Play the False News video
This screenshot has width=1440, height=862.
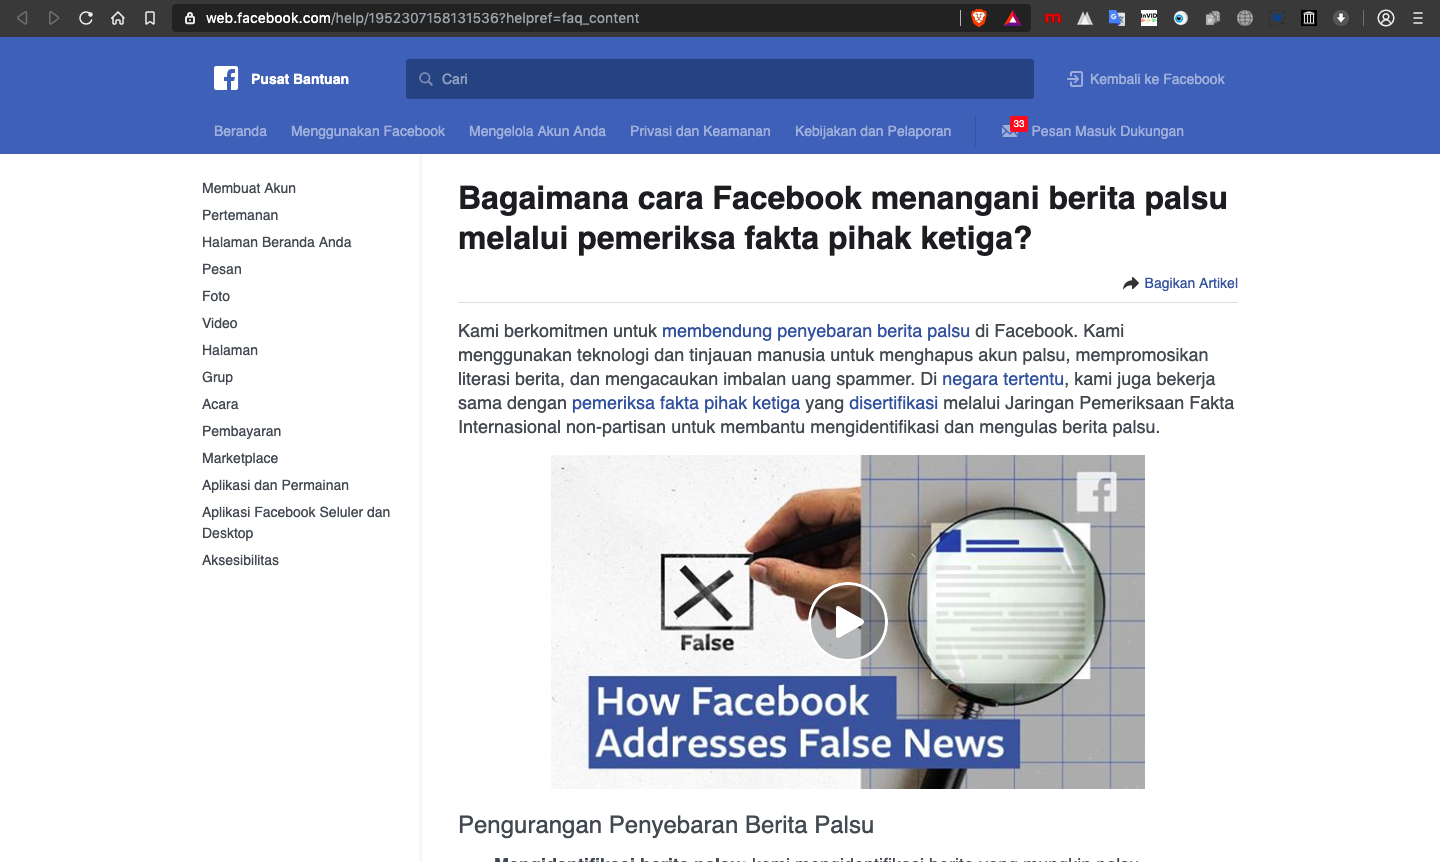[847, 621]
